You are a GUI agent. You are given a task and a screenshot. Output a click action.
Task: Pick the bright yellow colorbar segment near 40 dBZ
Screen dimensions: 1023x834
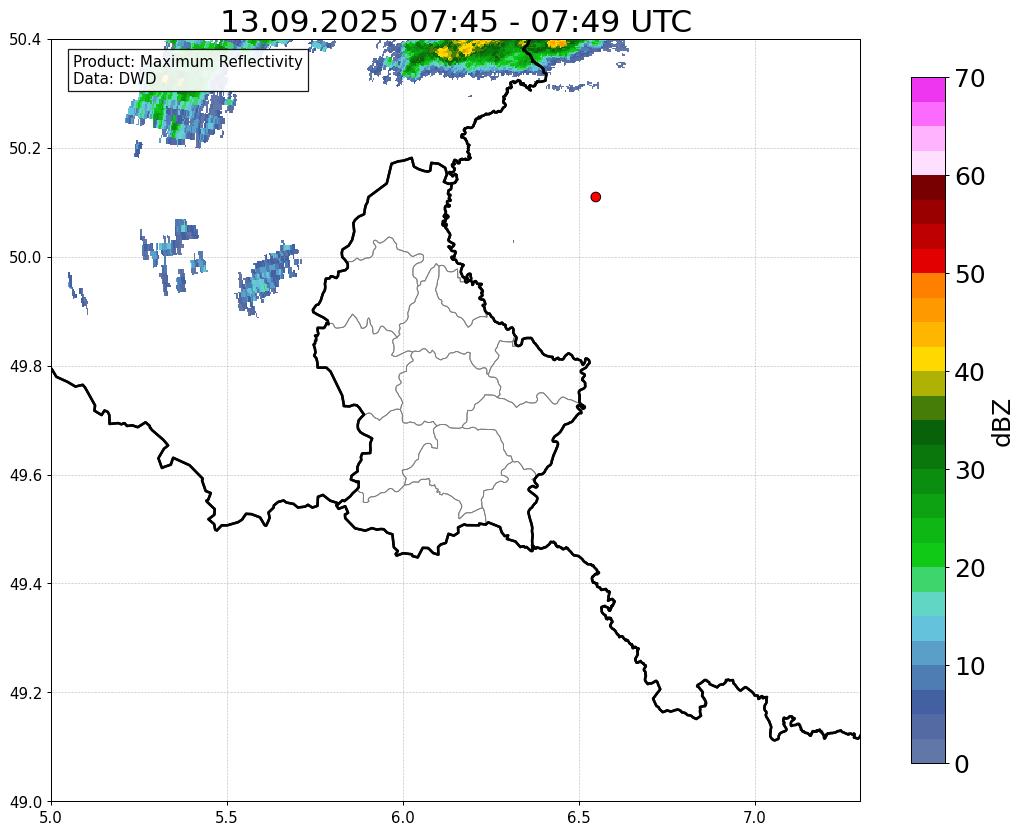pyautogui.click(x=928, y=360)
